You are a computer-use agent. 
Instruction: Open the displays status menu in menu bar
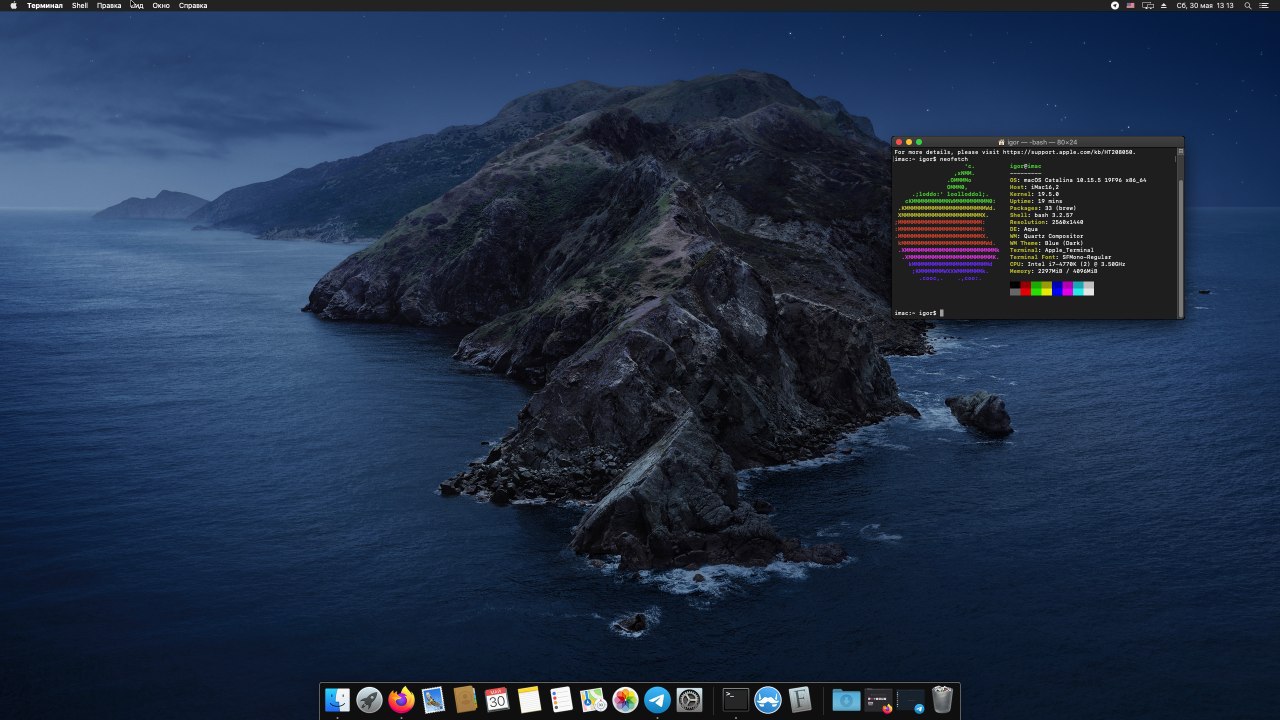point(1148,5)
